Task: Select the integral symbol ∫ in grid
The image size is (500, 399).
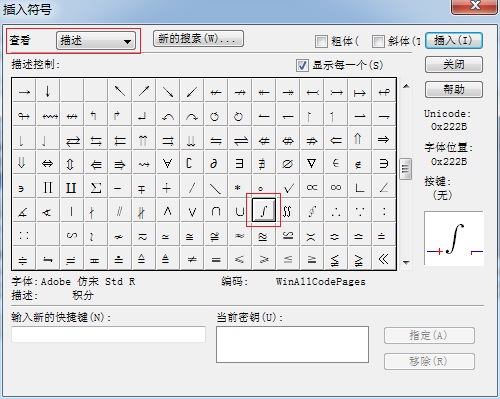Action: tap(264, 210)
